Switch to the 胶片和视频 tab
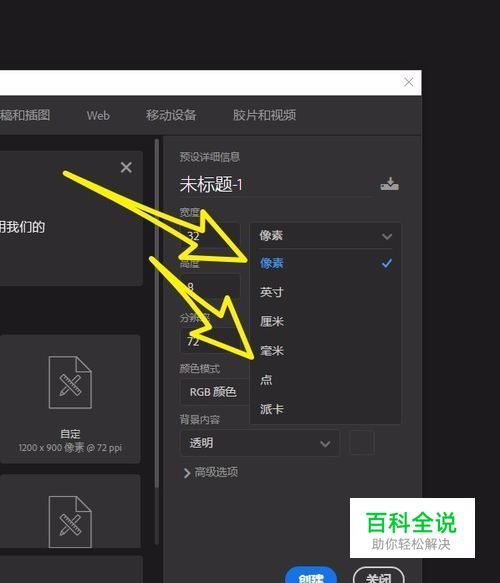The height and width of the screenshot is (583, 500). (x=264, y=115)
